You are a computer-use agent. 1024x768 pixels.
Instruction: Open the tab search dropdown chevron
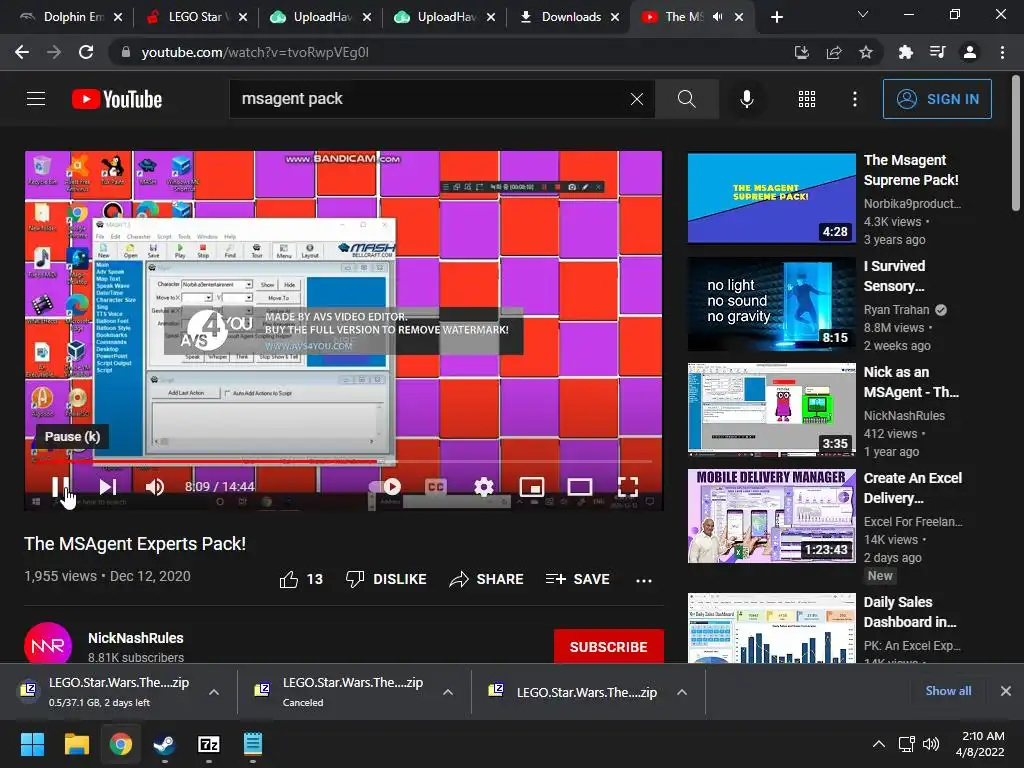pyautogui.click(x=863, y=14)
